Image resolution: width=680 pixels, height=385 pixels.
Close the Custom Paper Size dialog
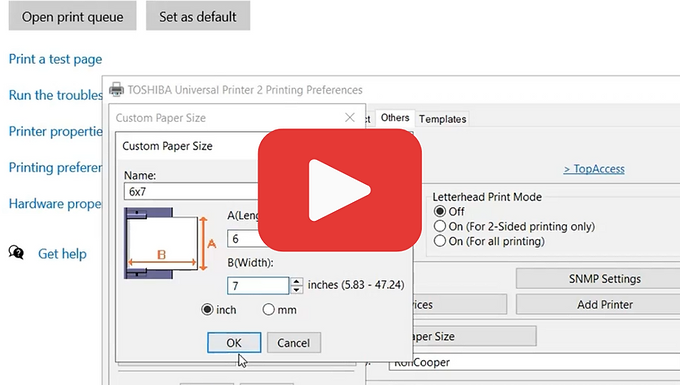(350, 117)
